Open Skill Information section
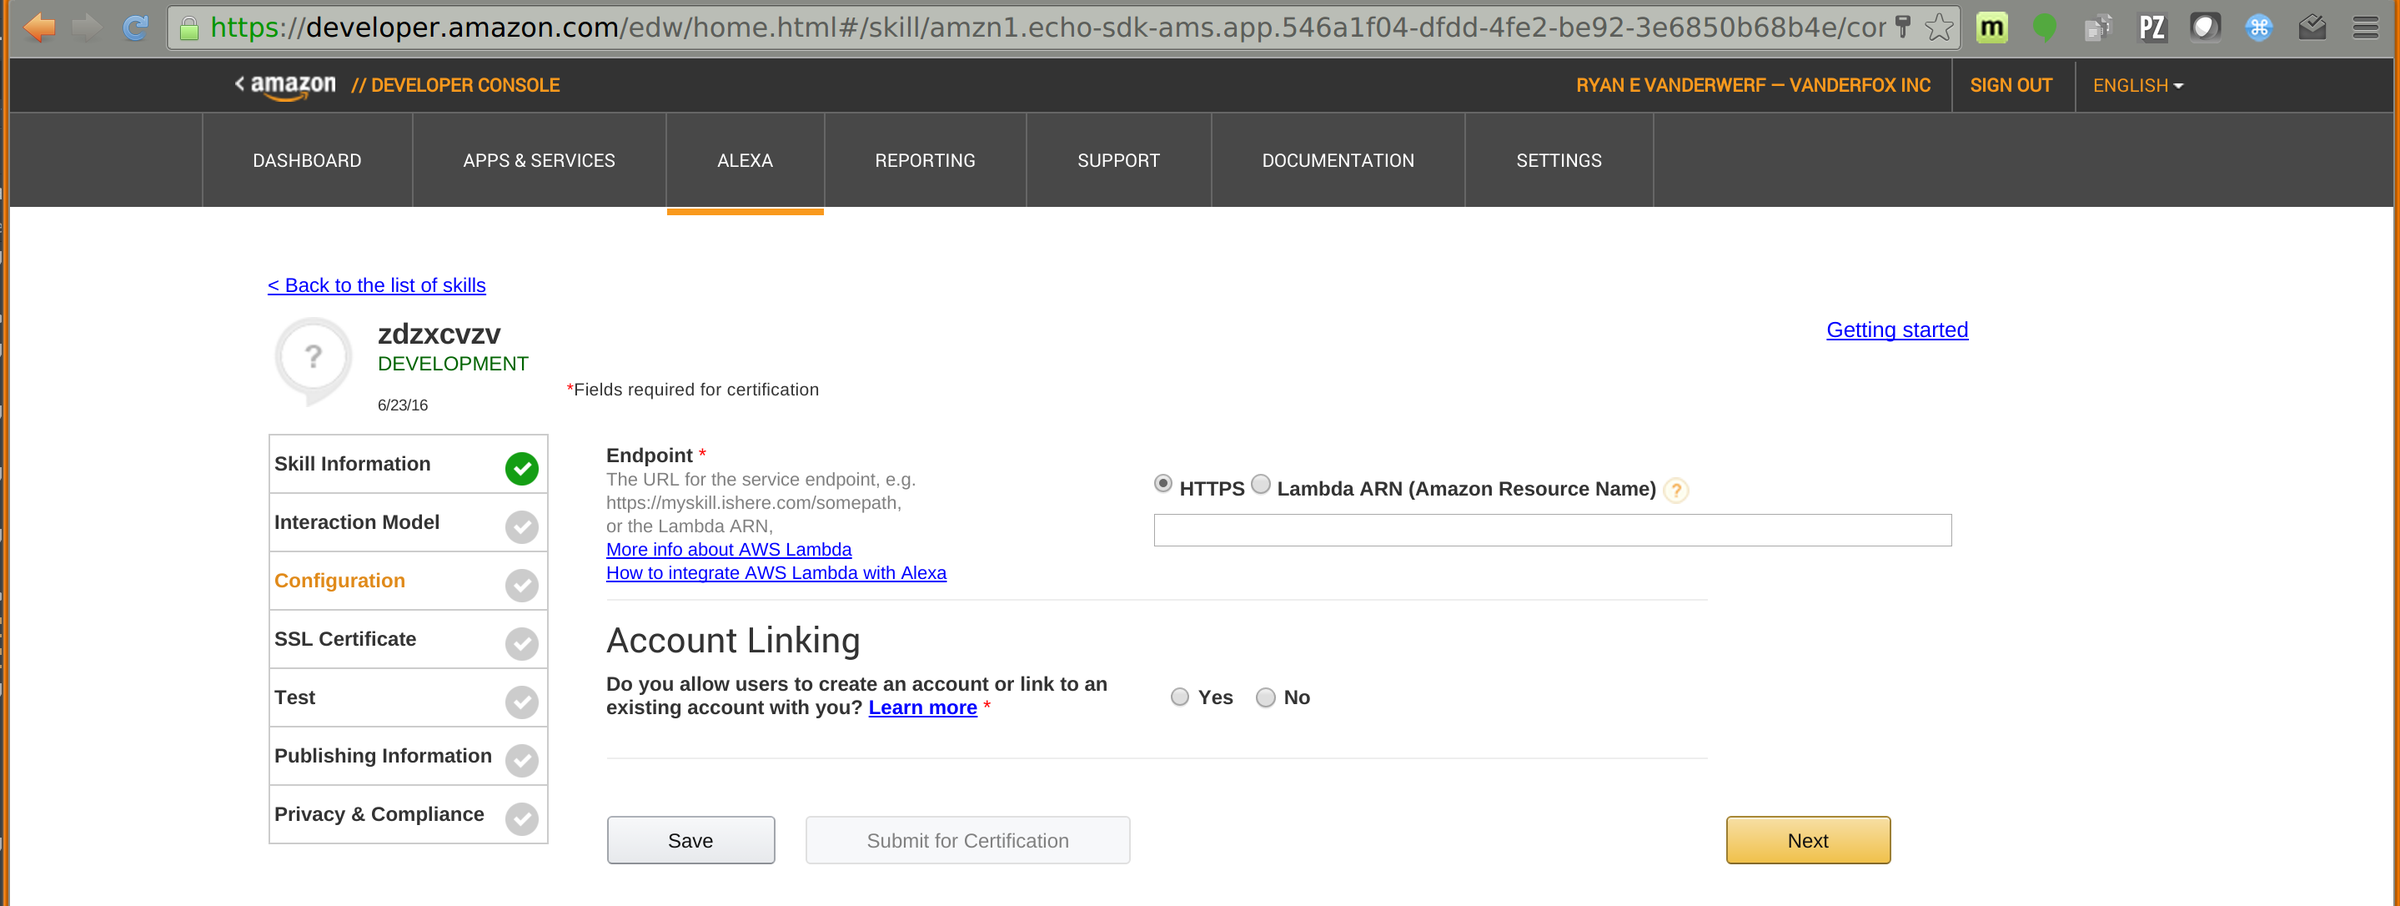This screenshot has width=2400, height=906. tap(408, 464)
